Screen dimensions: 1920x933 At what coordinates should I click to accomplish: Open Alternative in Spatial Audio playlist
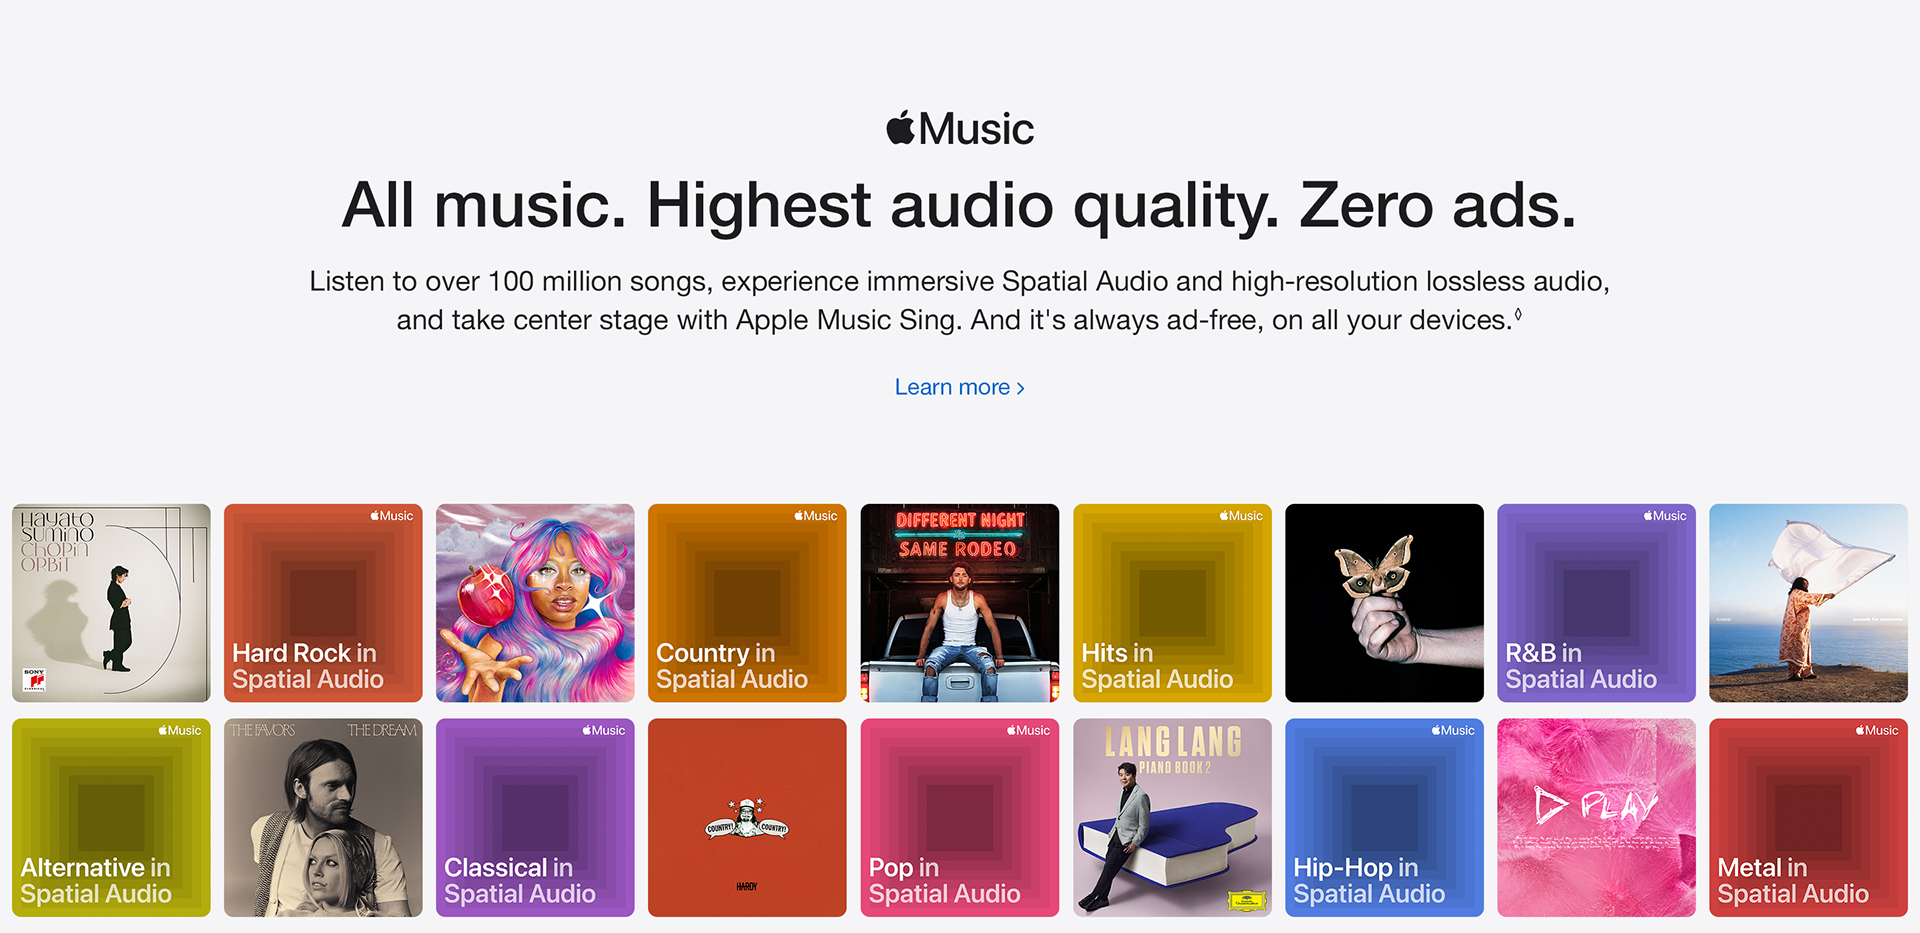[111, 817]
